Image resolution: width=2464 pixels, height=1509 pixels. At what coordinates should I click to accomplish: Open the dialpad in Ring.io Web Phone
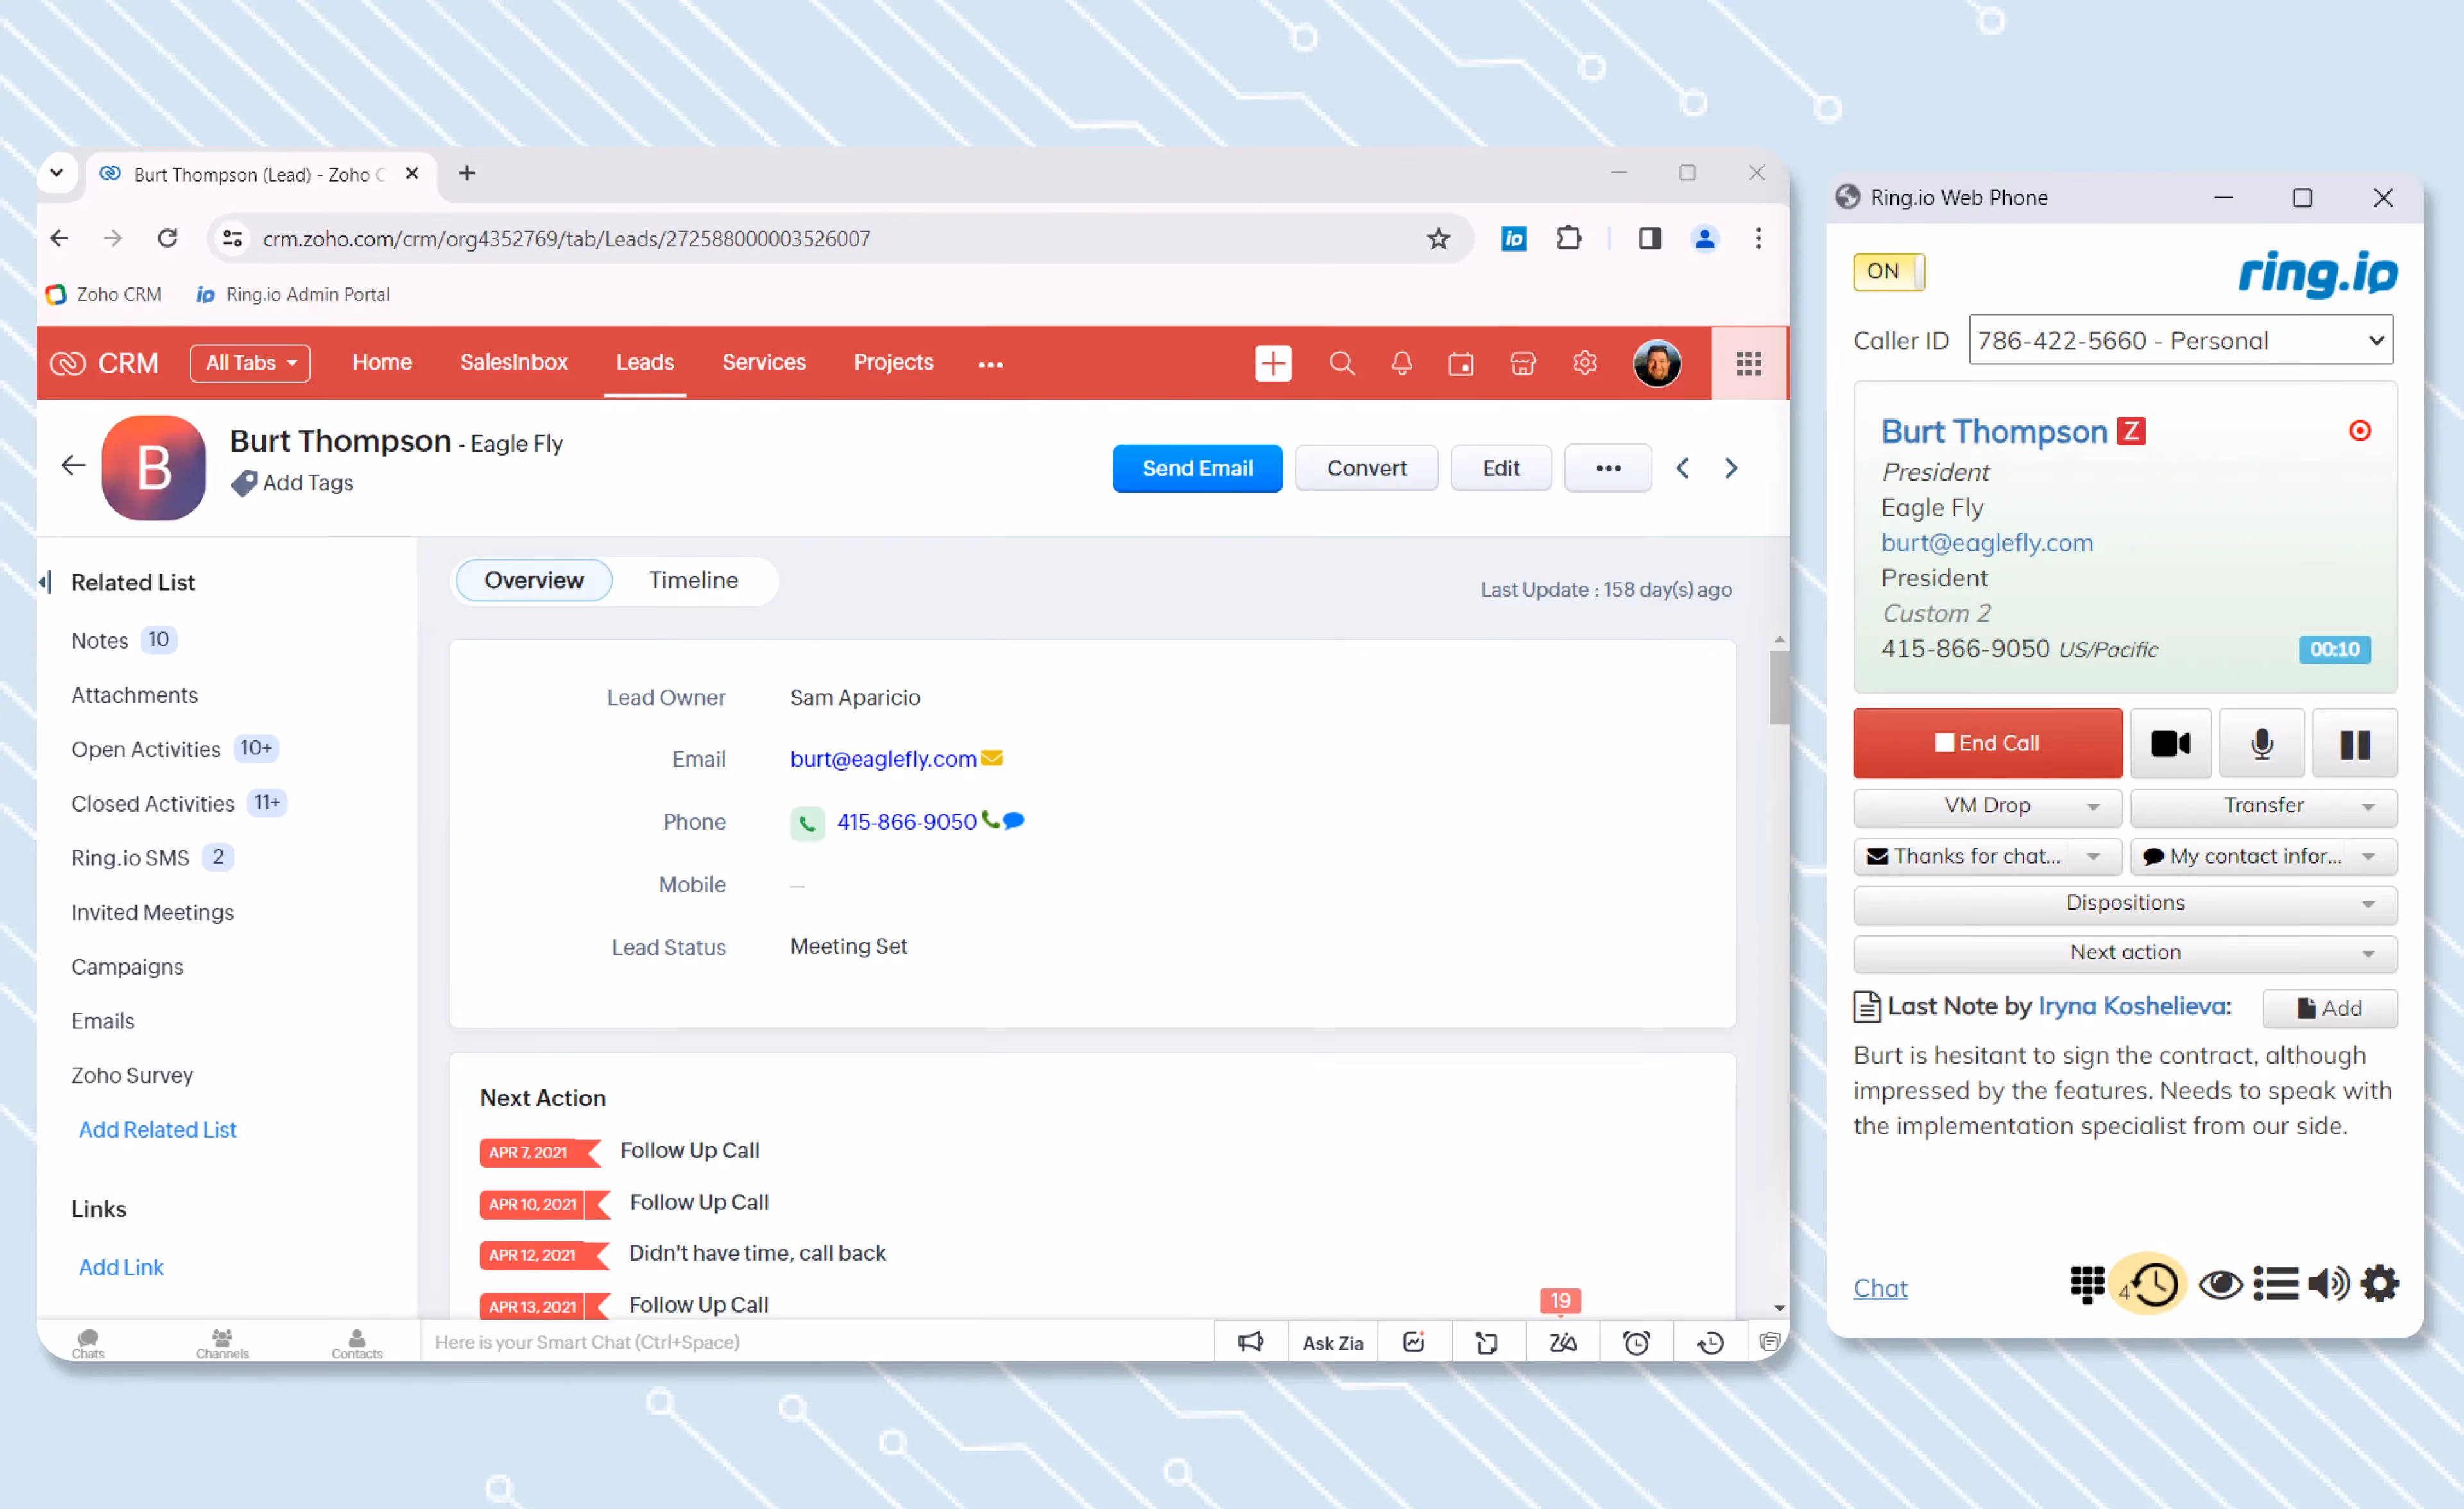pos(2086,1284)
